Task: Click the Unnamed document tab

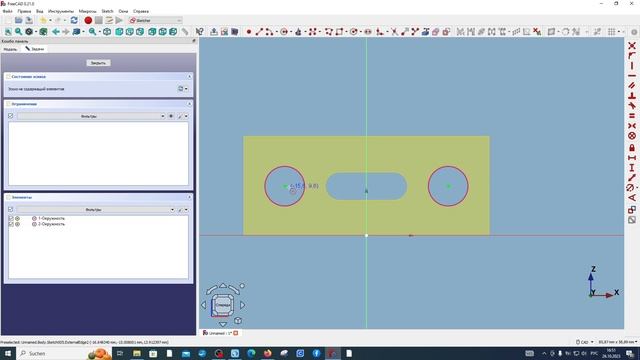Action: [220, 333]
